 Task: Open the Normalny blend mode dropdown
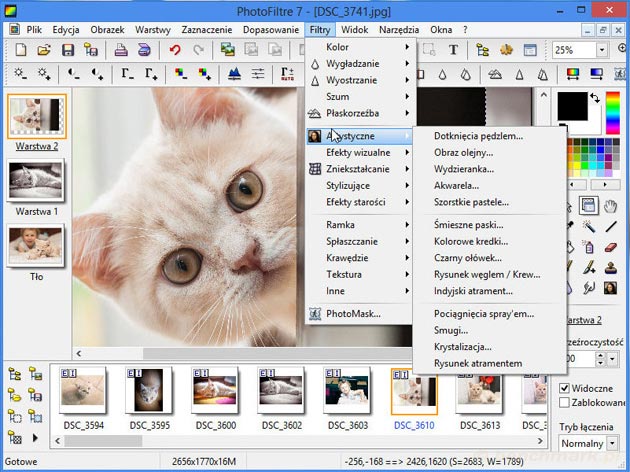point(613,442)
